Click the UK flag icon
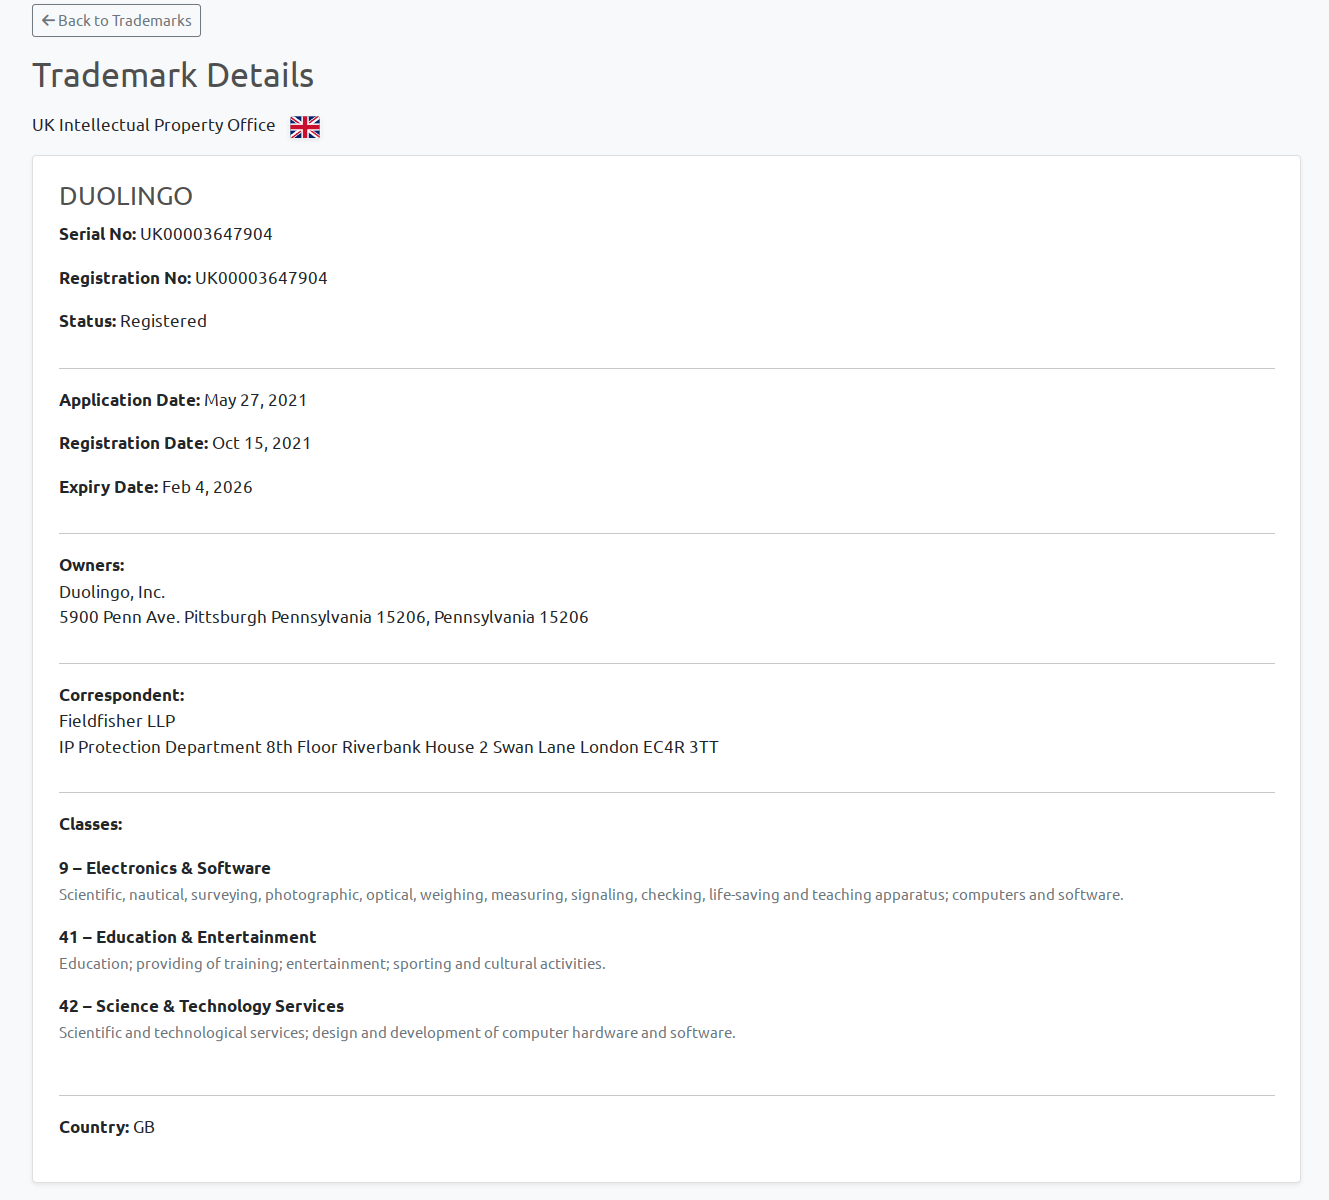The image size is (1329, 1200). [x=304, y=126]
